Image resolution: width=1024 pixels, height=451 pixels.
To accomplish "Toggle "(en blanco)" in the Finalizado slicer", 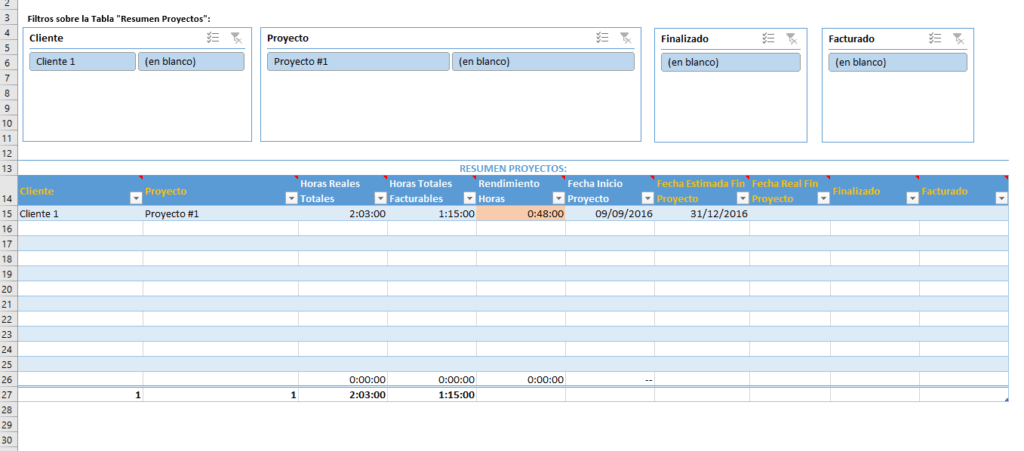I will click(x=730, y=63).
